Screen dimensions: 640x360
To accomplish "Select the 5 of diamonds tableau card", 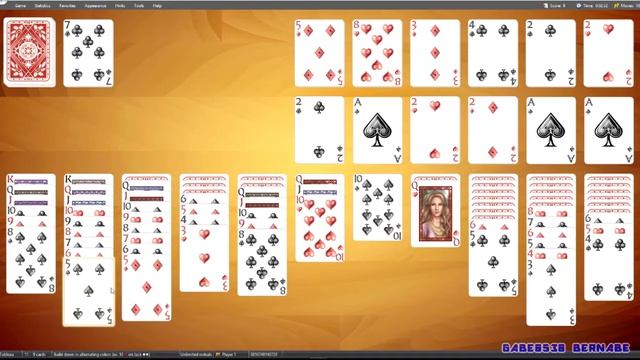I will (x=147, y=288).
